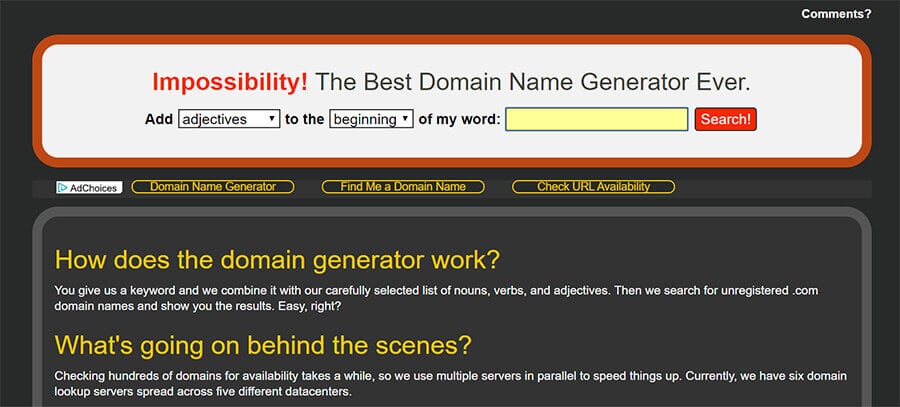This screenshot has width=900, height=407.
Task: Click the paragraph starting 'Checking hundreds of domains'
Action: [x=451, y=385]
